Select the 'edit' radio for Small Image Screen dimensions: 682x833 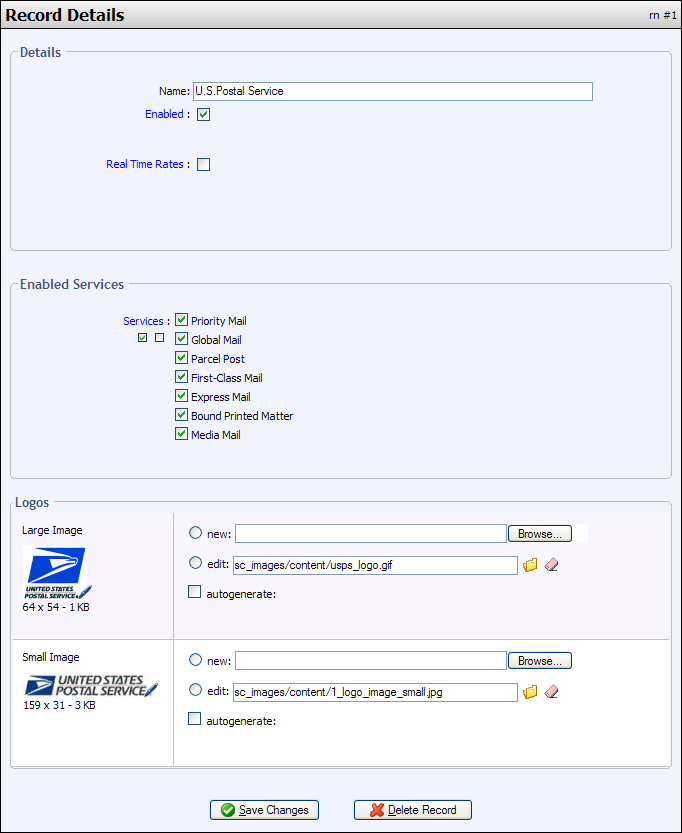click(195, 690)
